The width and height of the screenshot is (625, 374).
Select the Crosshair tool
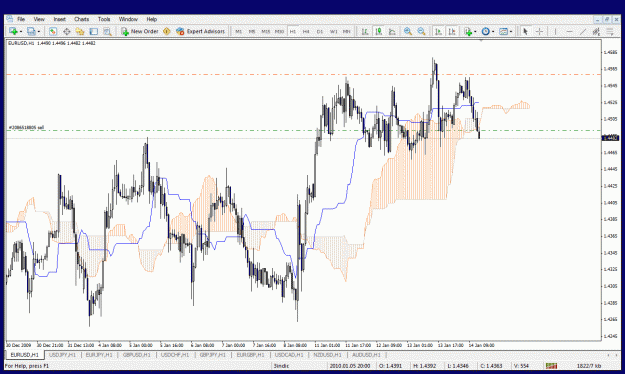click(x=539, y=31)
